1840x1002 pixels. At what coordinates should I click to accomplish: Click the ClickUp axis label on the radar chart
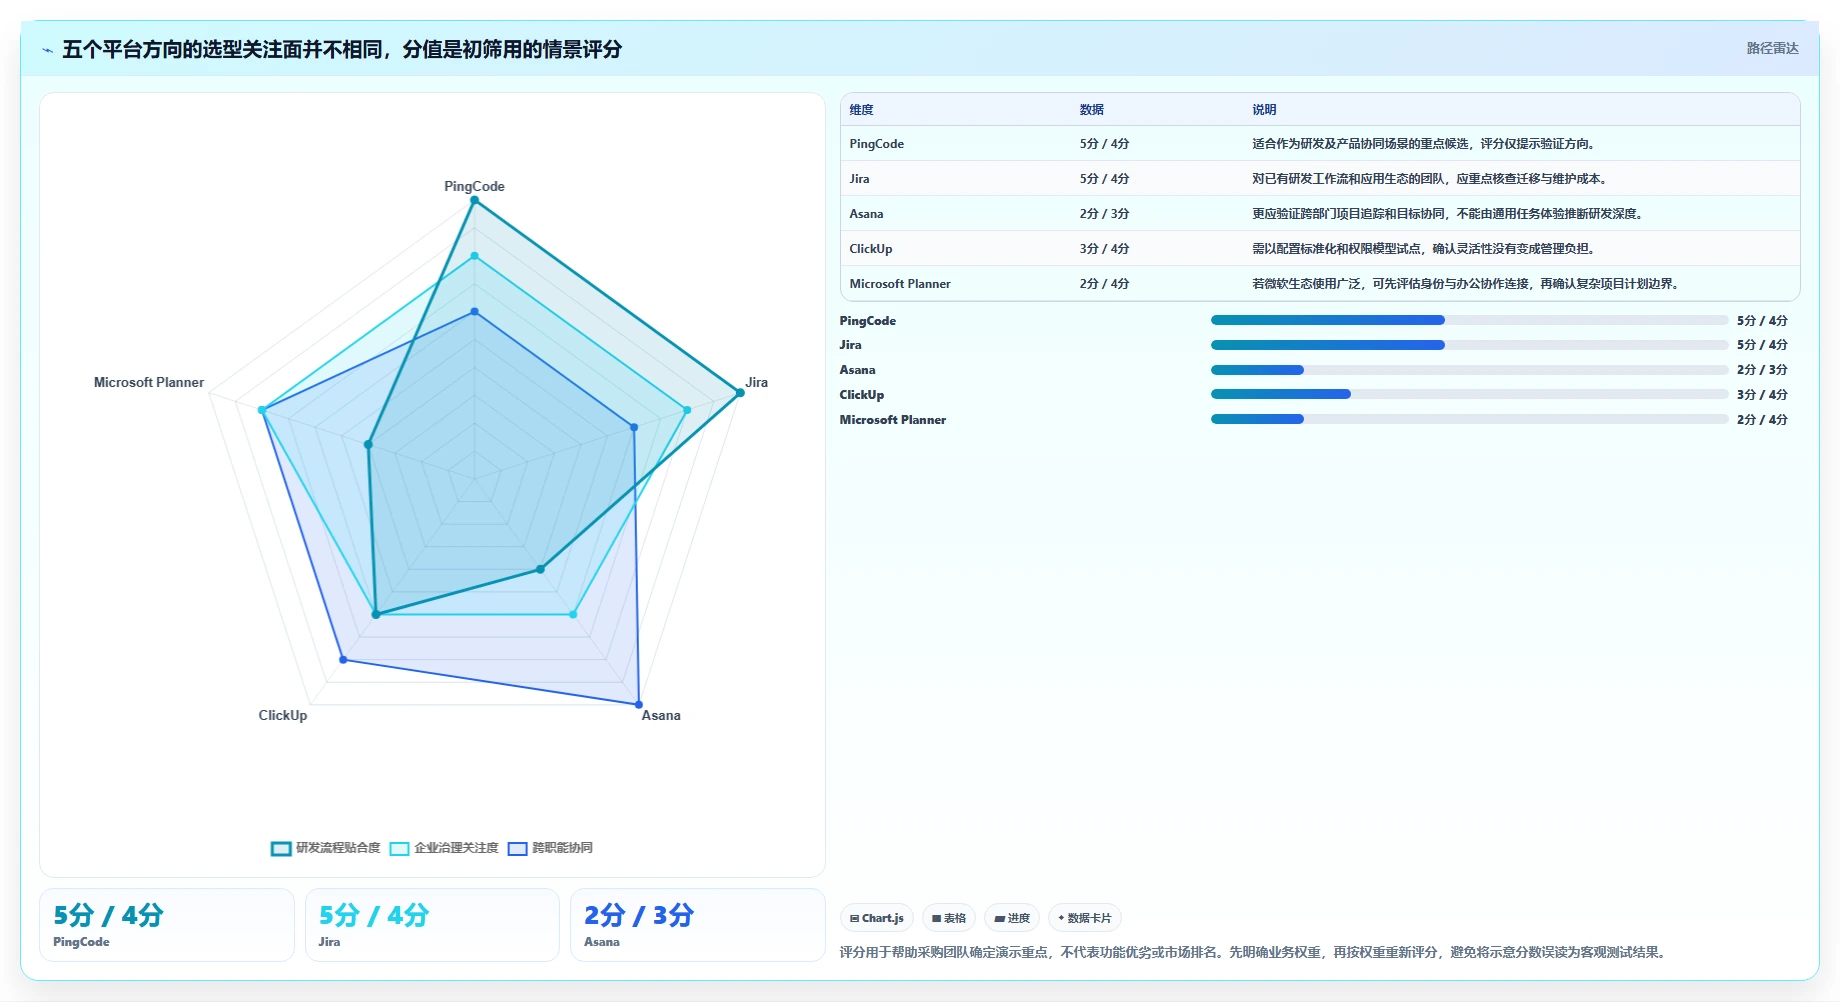[283, 715]
